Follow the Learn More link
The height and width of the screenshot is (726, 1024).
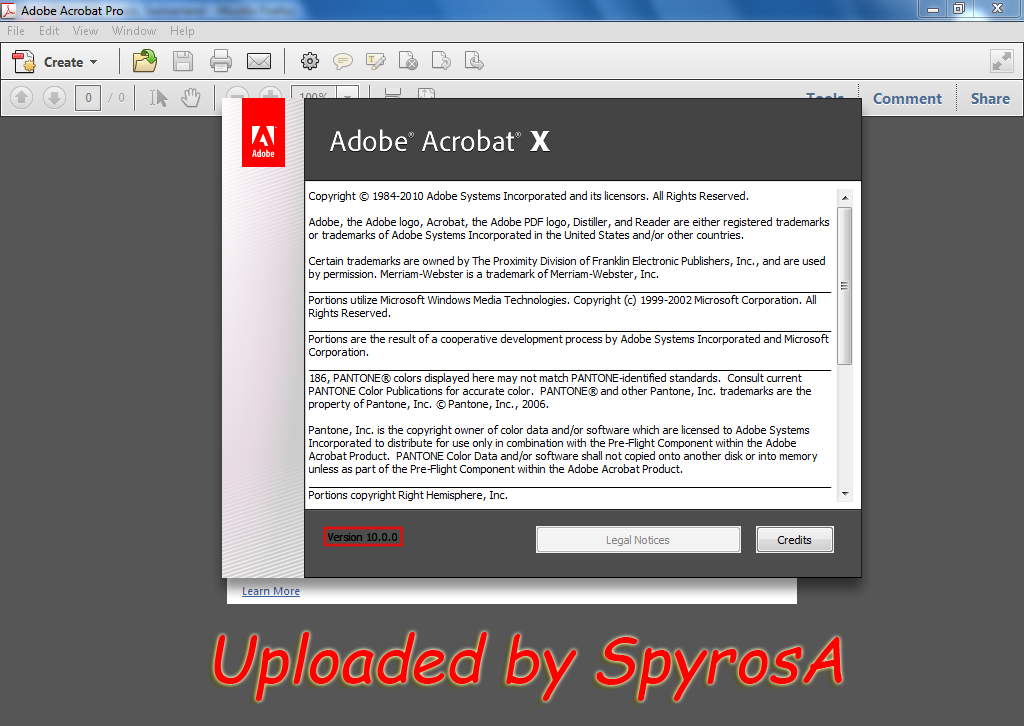(270, 591)
